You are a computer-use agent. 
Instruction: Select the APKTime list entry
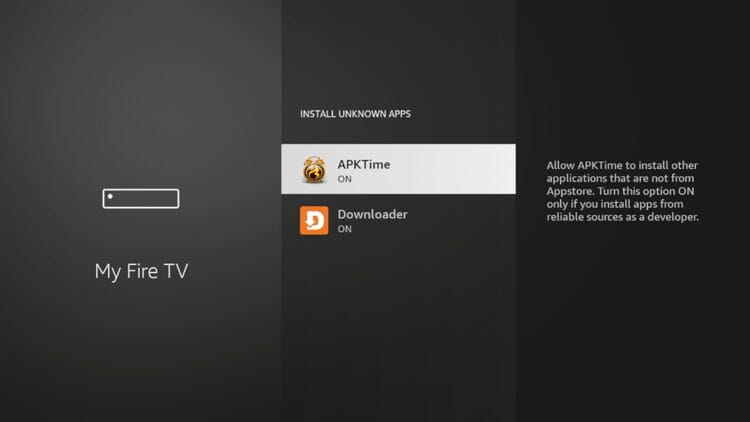point(398,169)
